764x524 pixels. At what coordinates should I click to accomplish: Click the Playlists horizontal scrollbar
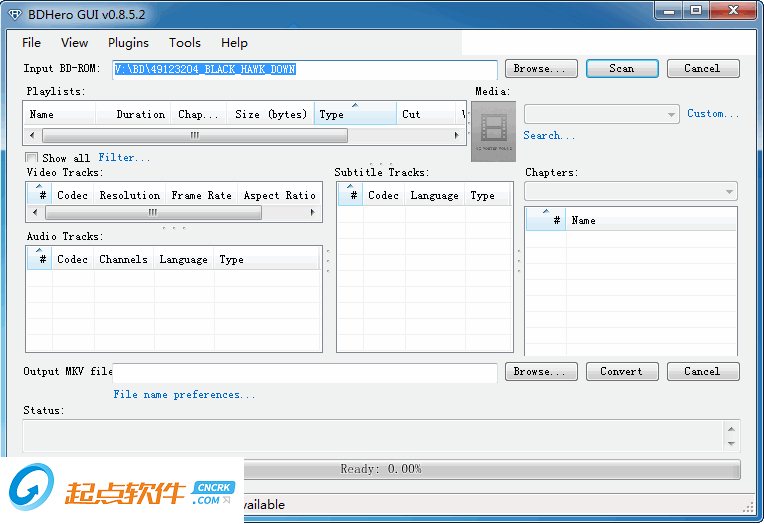194,135
